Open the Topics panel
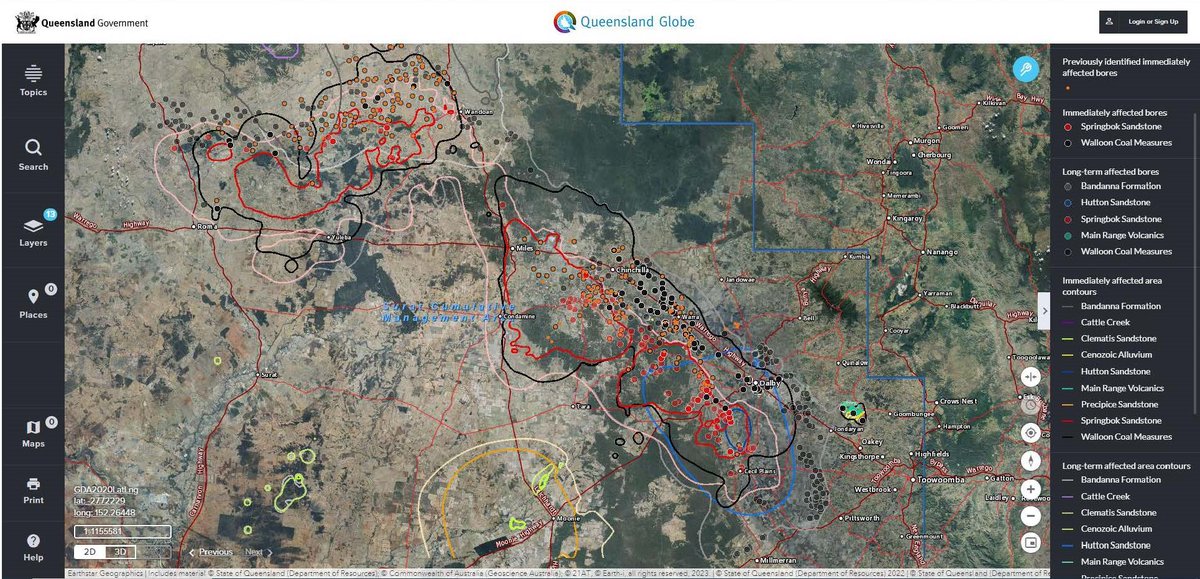The image size is (1200, 579). (33, 80)
